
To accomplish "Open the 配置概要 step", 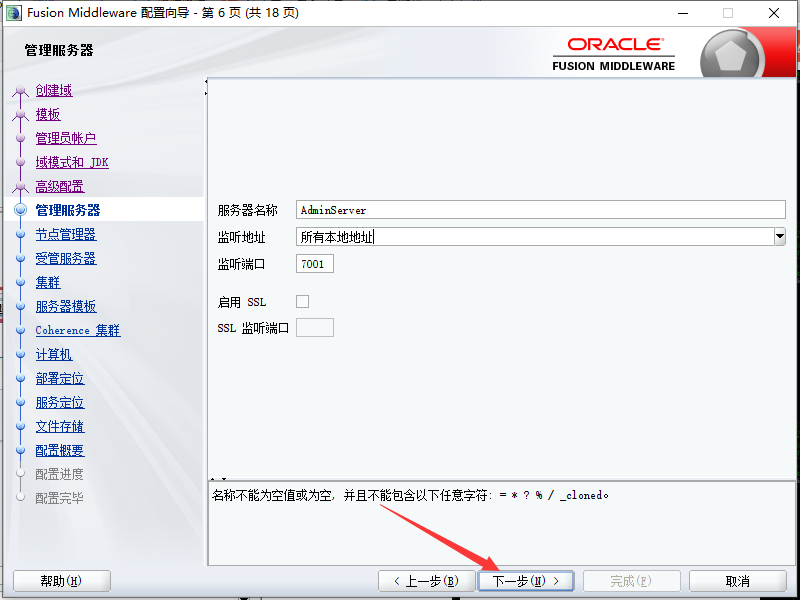I will click(60, 450).
